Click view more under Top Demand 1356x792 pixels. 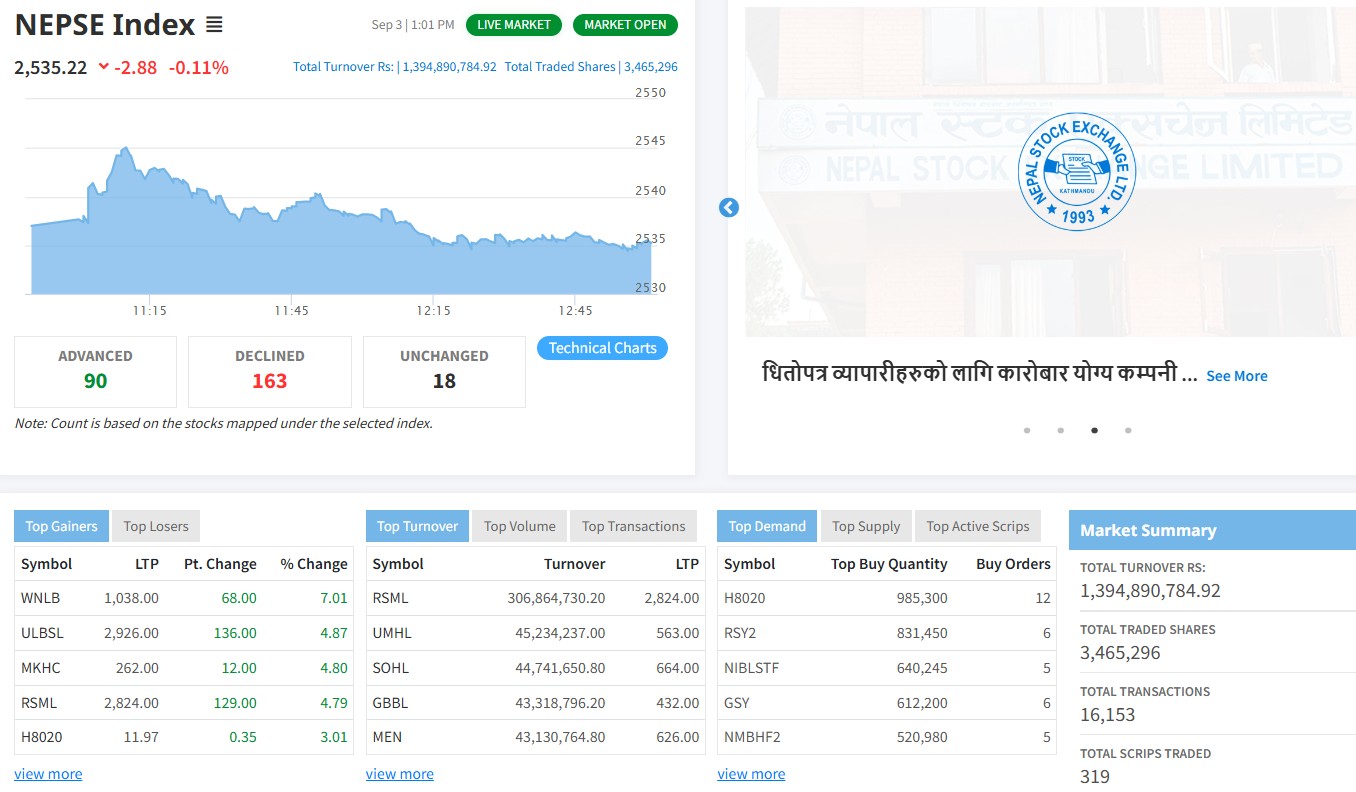pos(751,774)
